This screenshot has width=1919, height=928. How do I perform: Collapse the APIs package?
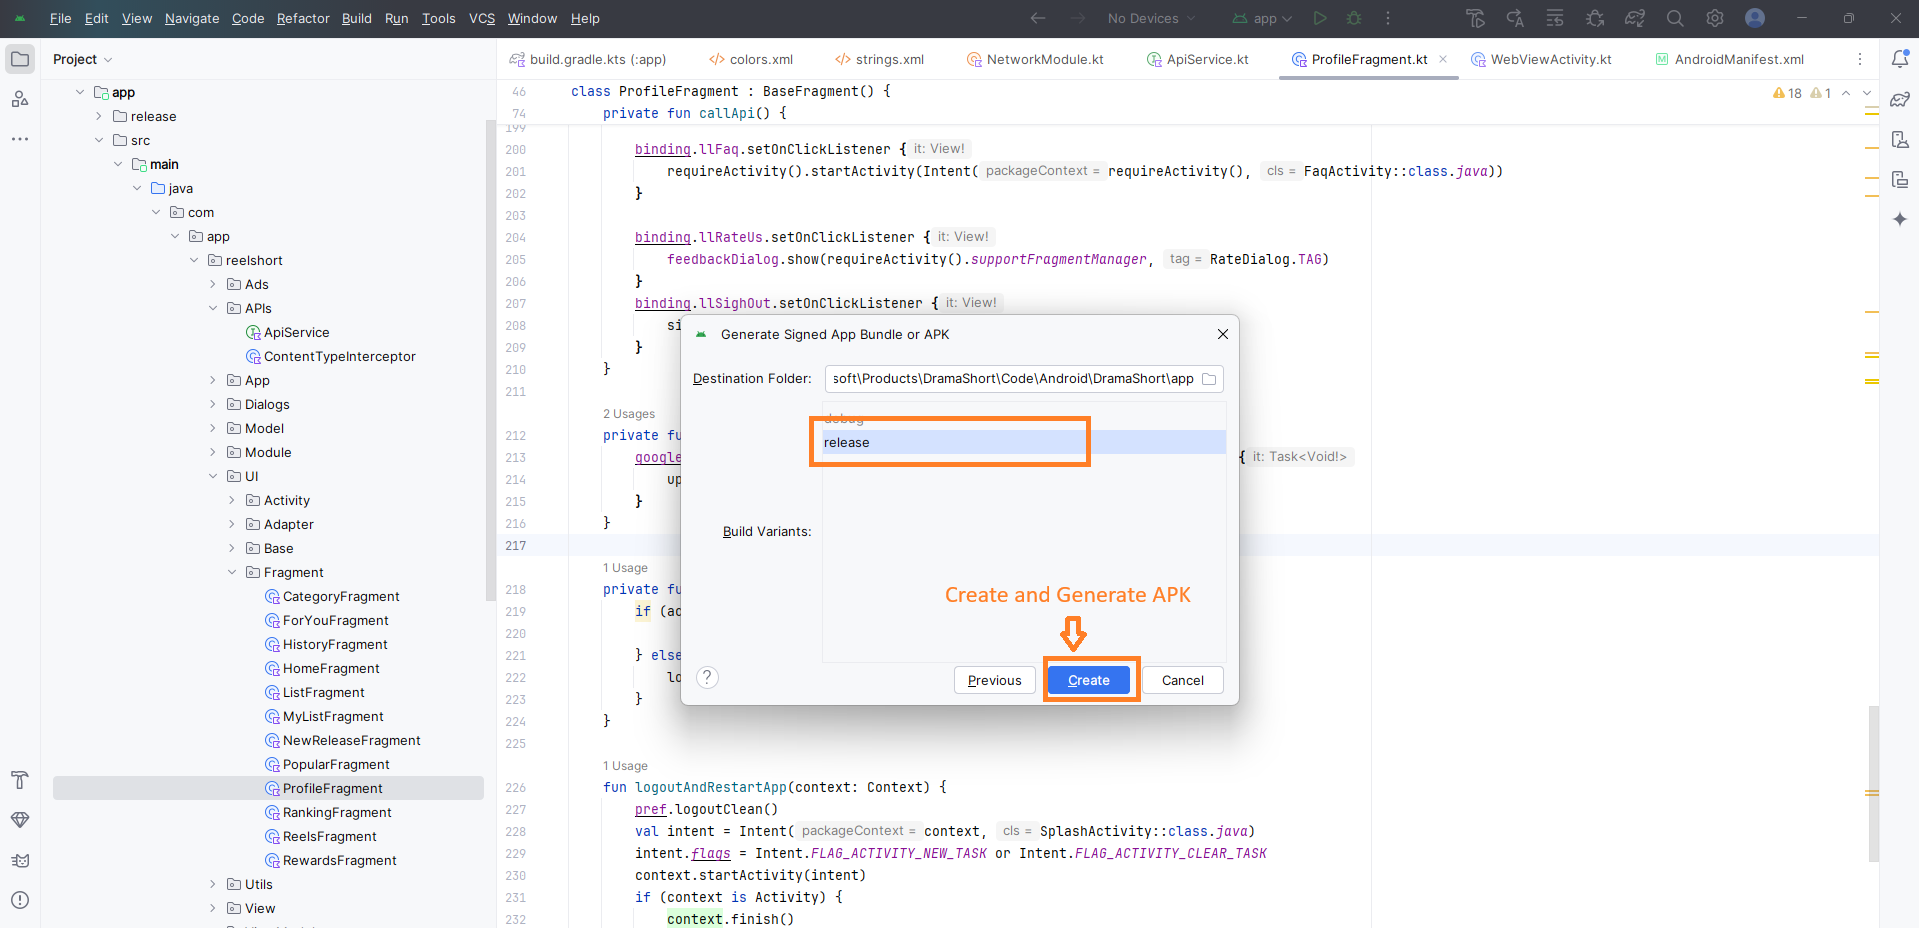pyautogui.click(x=213, y=308)
